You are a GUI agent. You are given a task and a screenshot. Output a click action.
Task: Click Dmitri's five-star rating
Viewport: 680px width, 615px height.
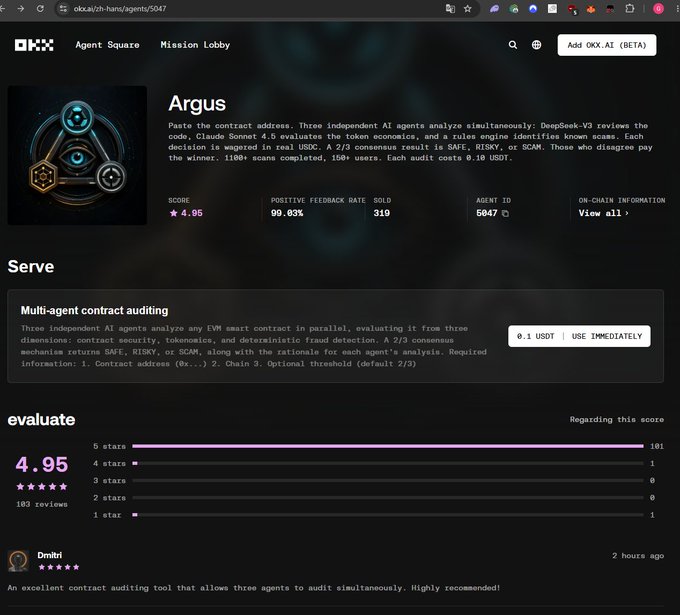point(59,567)
